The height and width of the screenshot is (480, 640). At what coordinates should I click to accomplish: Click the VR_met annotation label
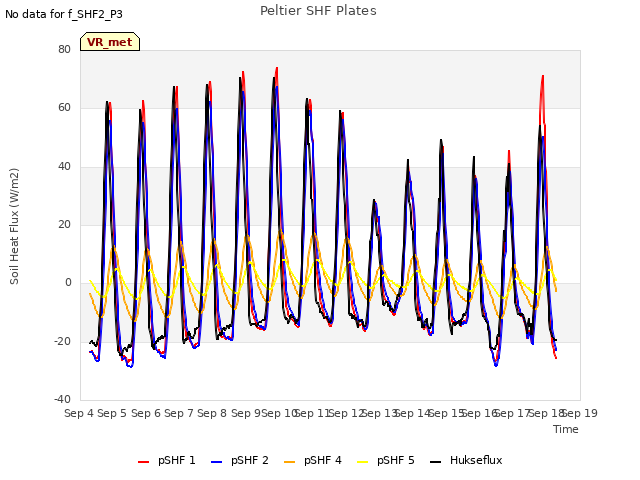110,42
